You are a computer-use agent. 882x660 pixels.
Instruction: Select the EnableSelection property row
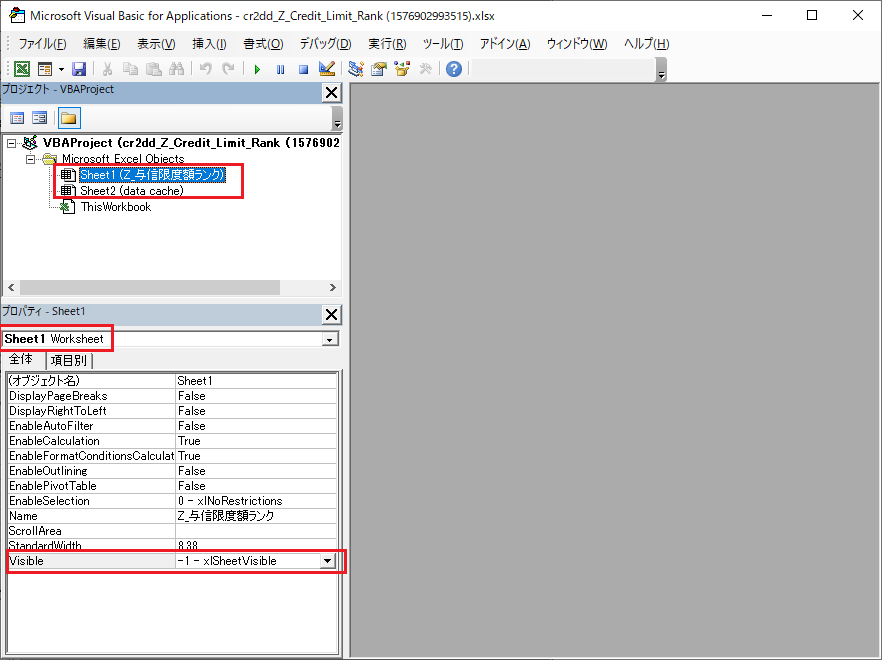[x=173, y=501]
